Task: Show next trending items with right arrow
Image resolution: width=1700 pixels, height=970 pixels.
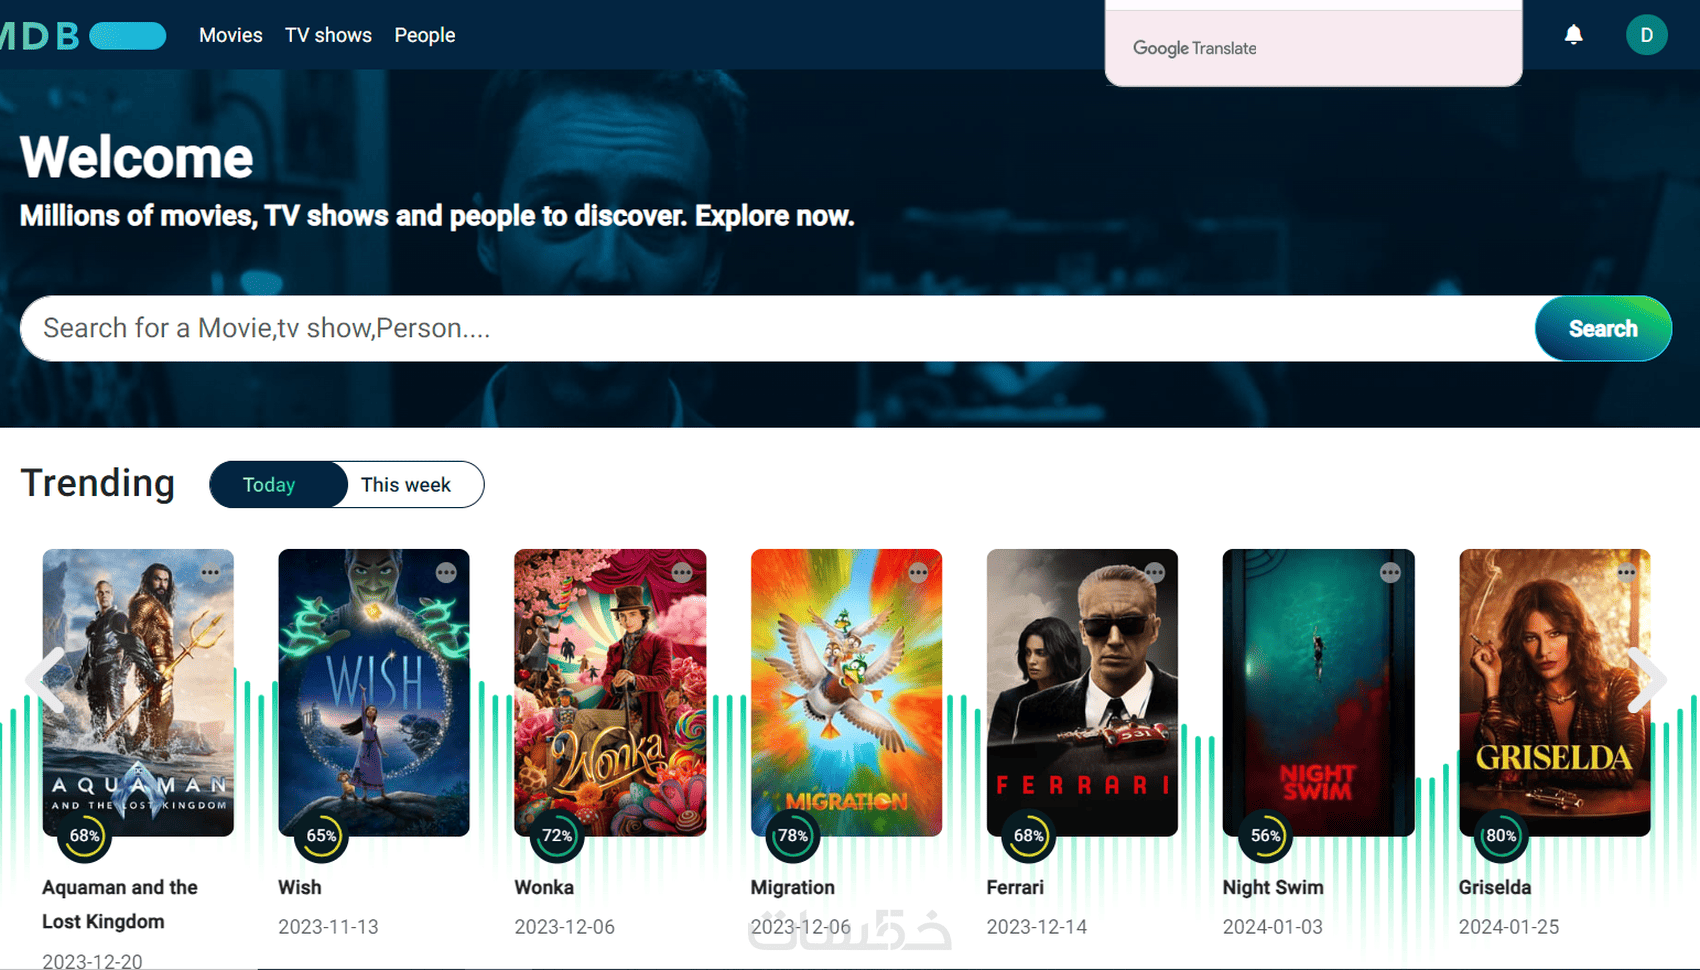Action: click(x=1646, y=680)
